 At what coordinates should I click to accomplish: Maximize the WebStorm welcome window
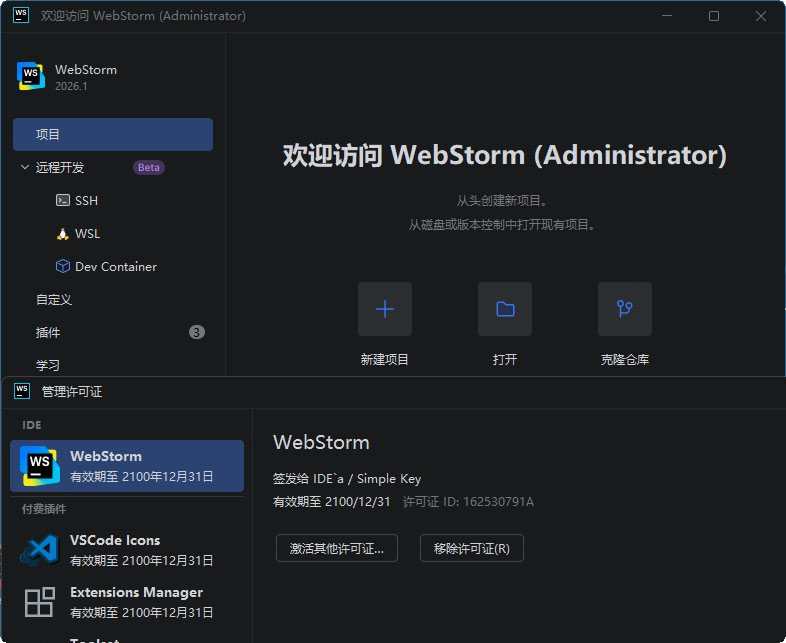(x=714, y=16)
